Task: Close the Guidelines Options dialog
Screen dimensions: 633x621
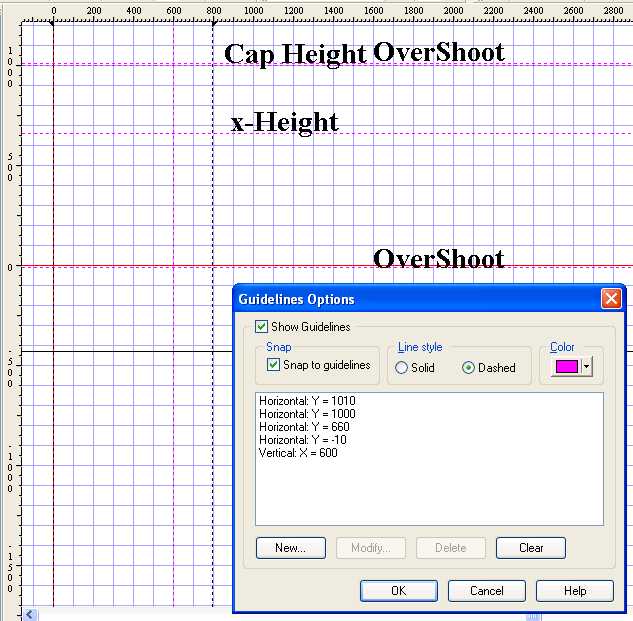Action: tap(611, 299)
